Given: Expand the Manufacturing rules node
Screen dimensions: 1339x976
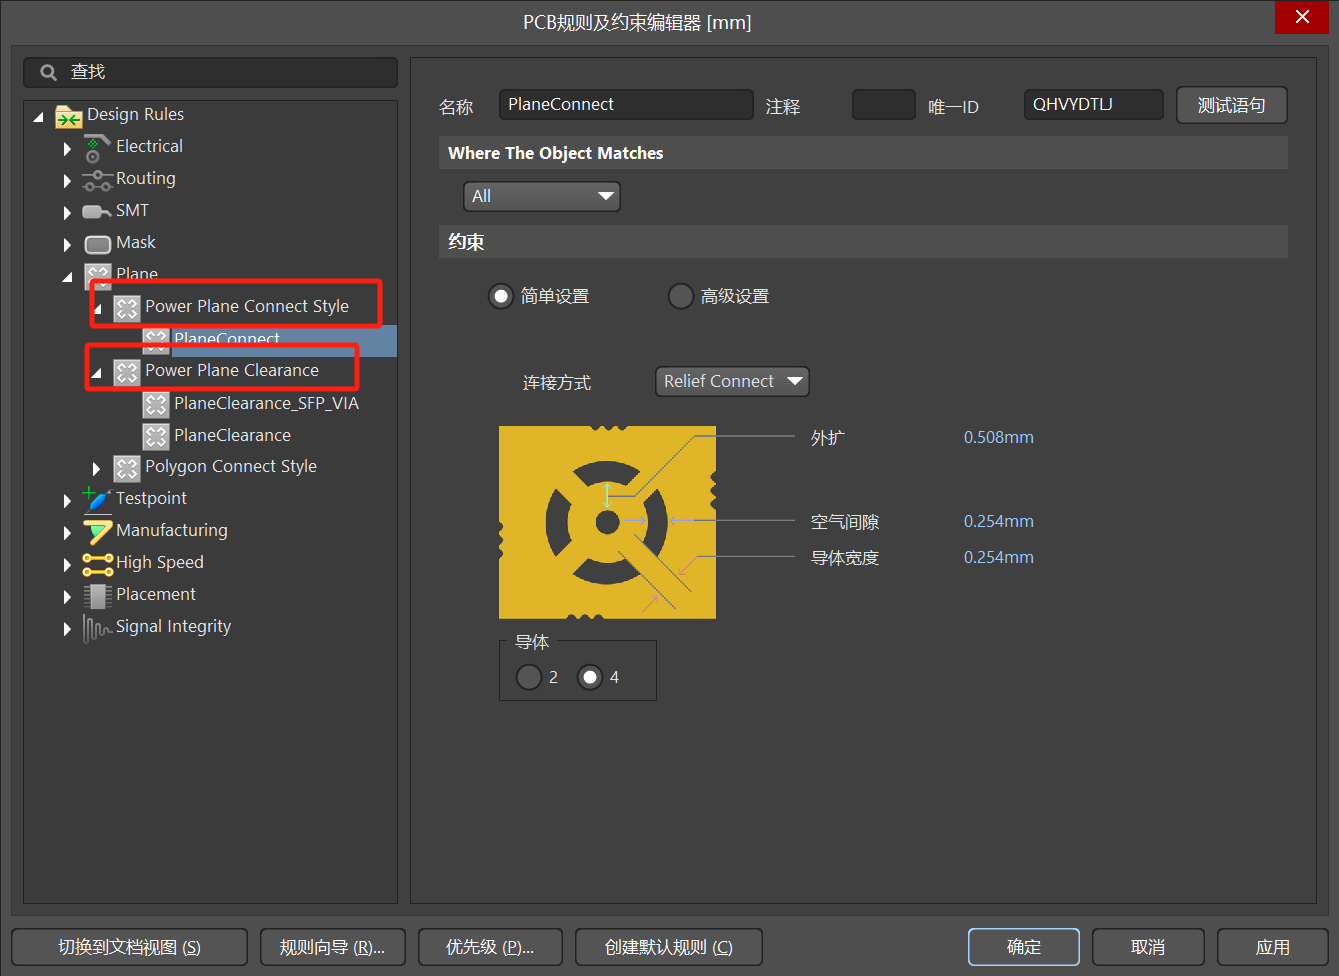Looking at the screenshot, I should [67, 533].
